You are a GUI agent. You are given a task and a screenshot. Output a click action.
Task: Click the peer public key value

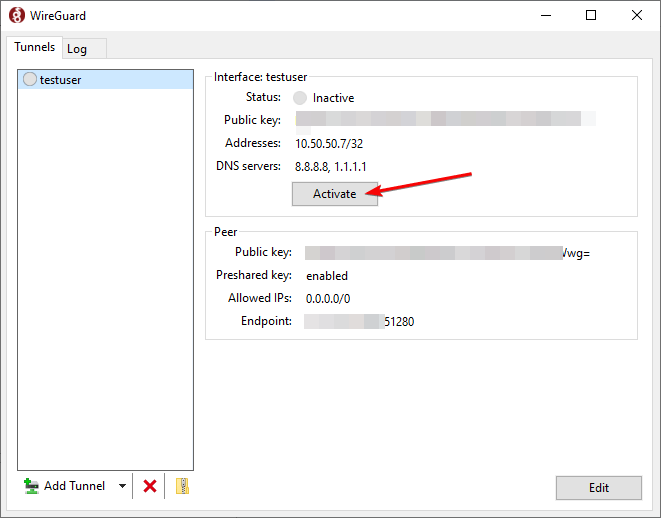coord(447,253)
